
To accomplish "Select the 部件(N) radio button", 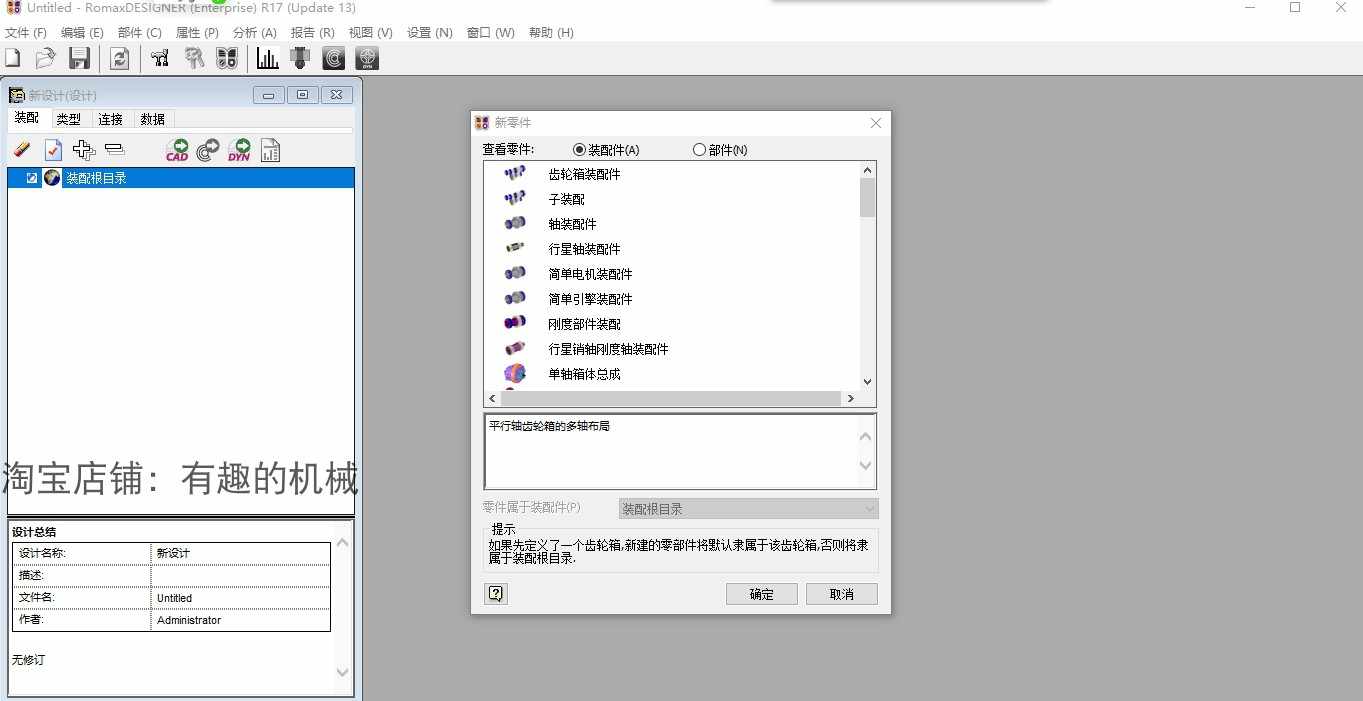I will (x=699, y=150).
